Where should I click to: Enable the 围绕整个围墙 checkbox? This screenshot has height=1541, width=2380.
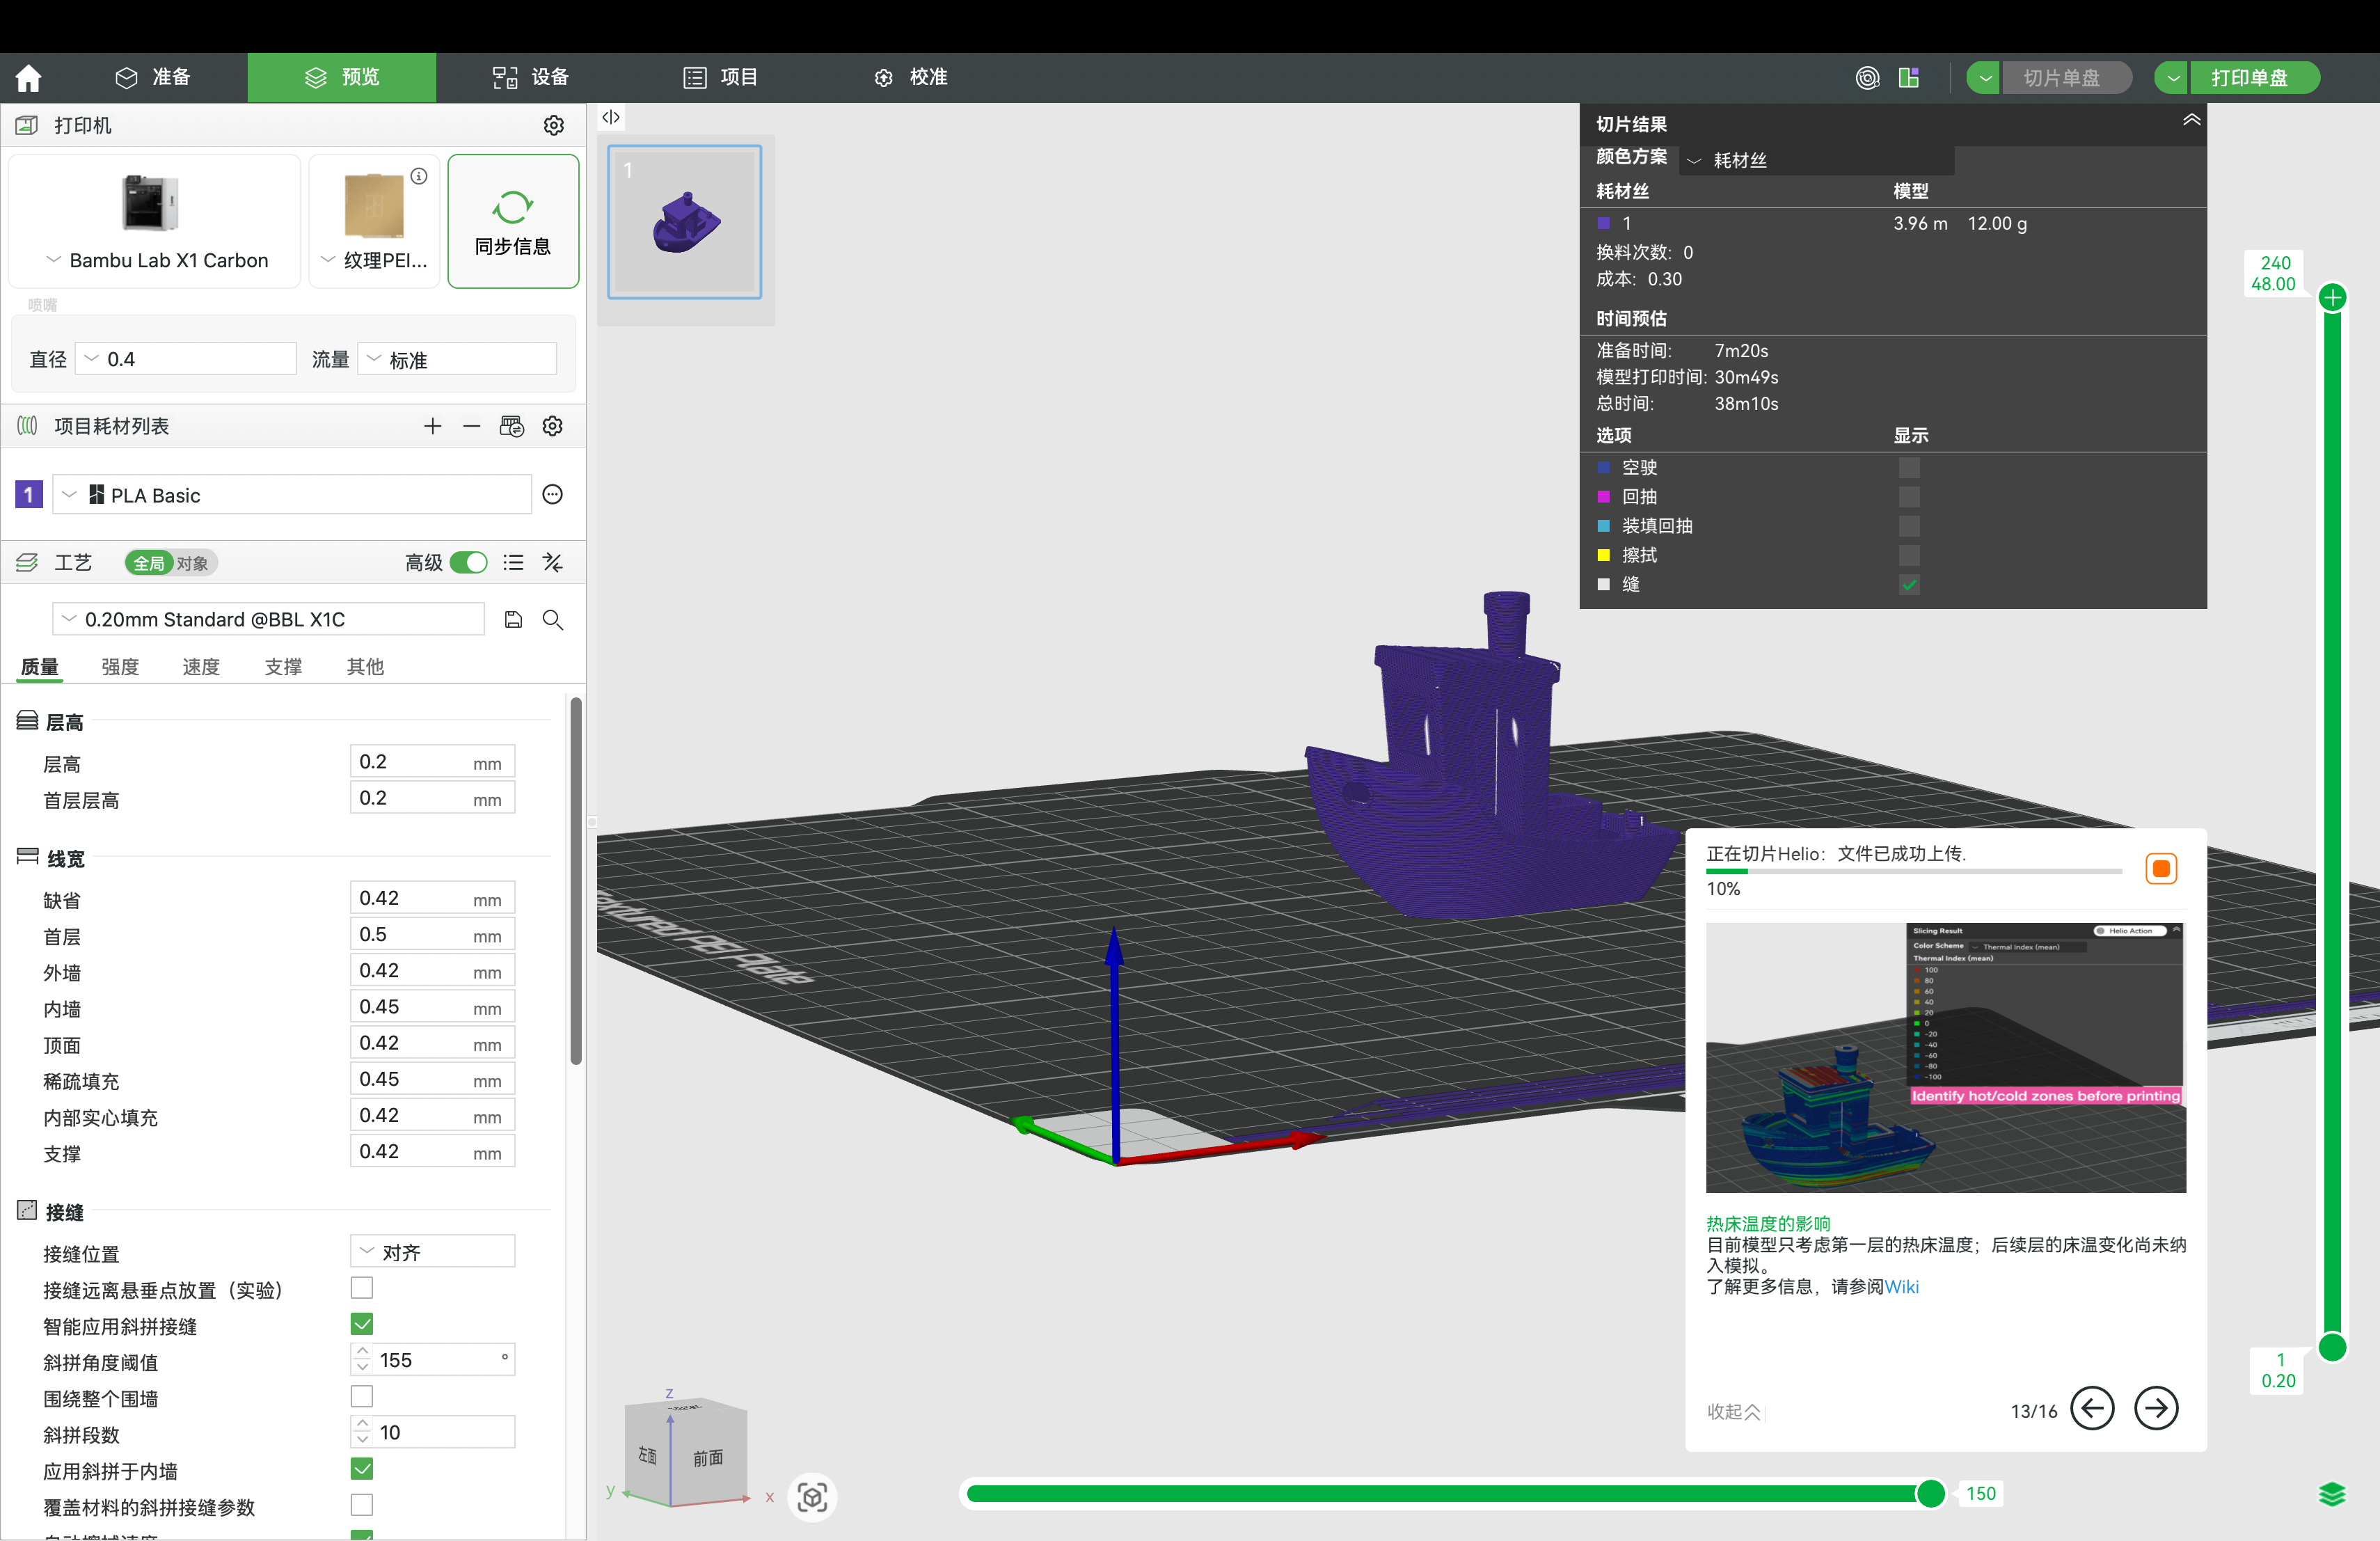(362, 1397)
